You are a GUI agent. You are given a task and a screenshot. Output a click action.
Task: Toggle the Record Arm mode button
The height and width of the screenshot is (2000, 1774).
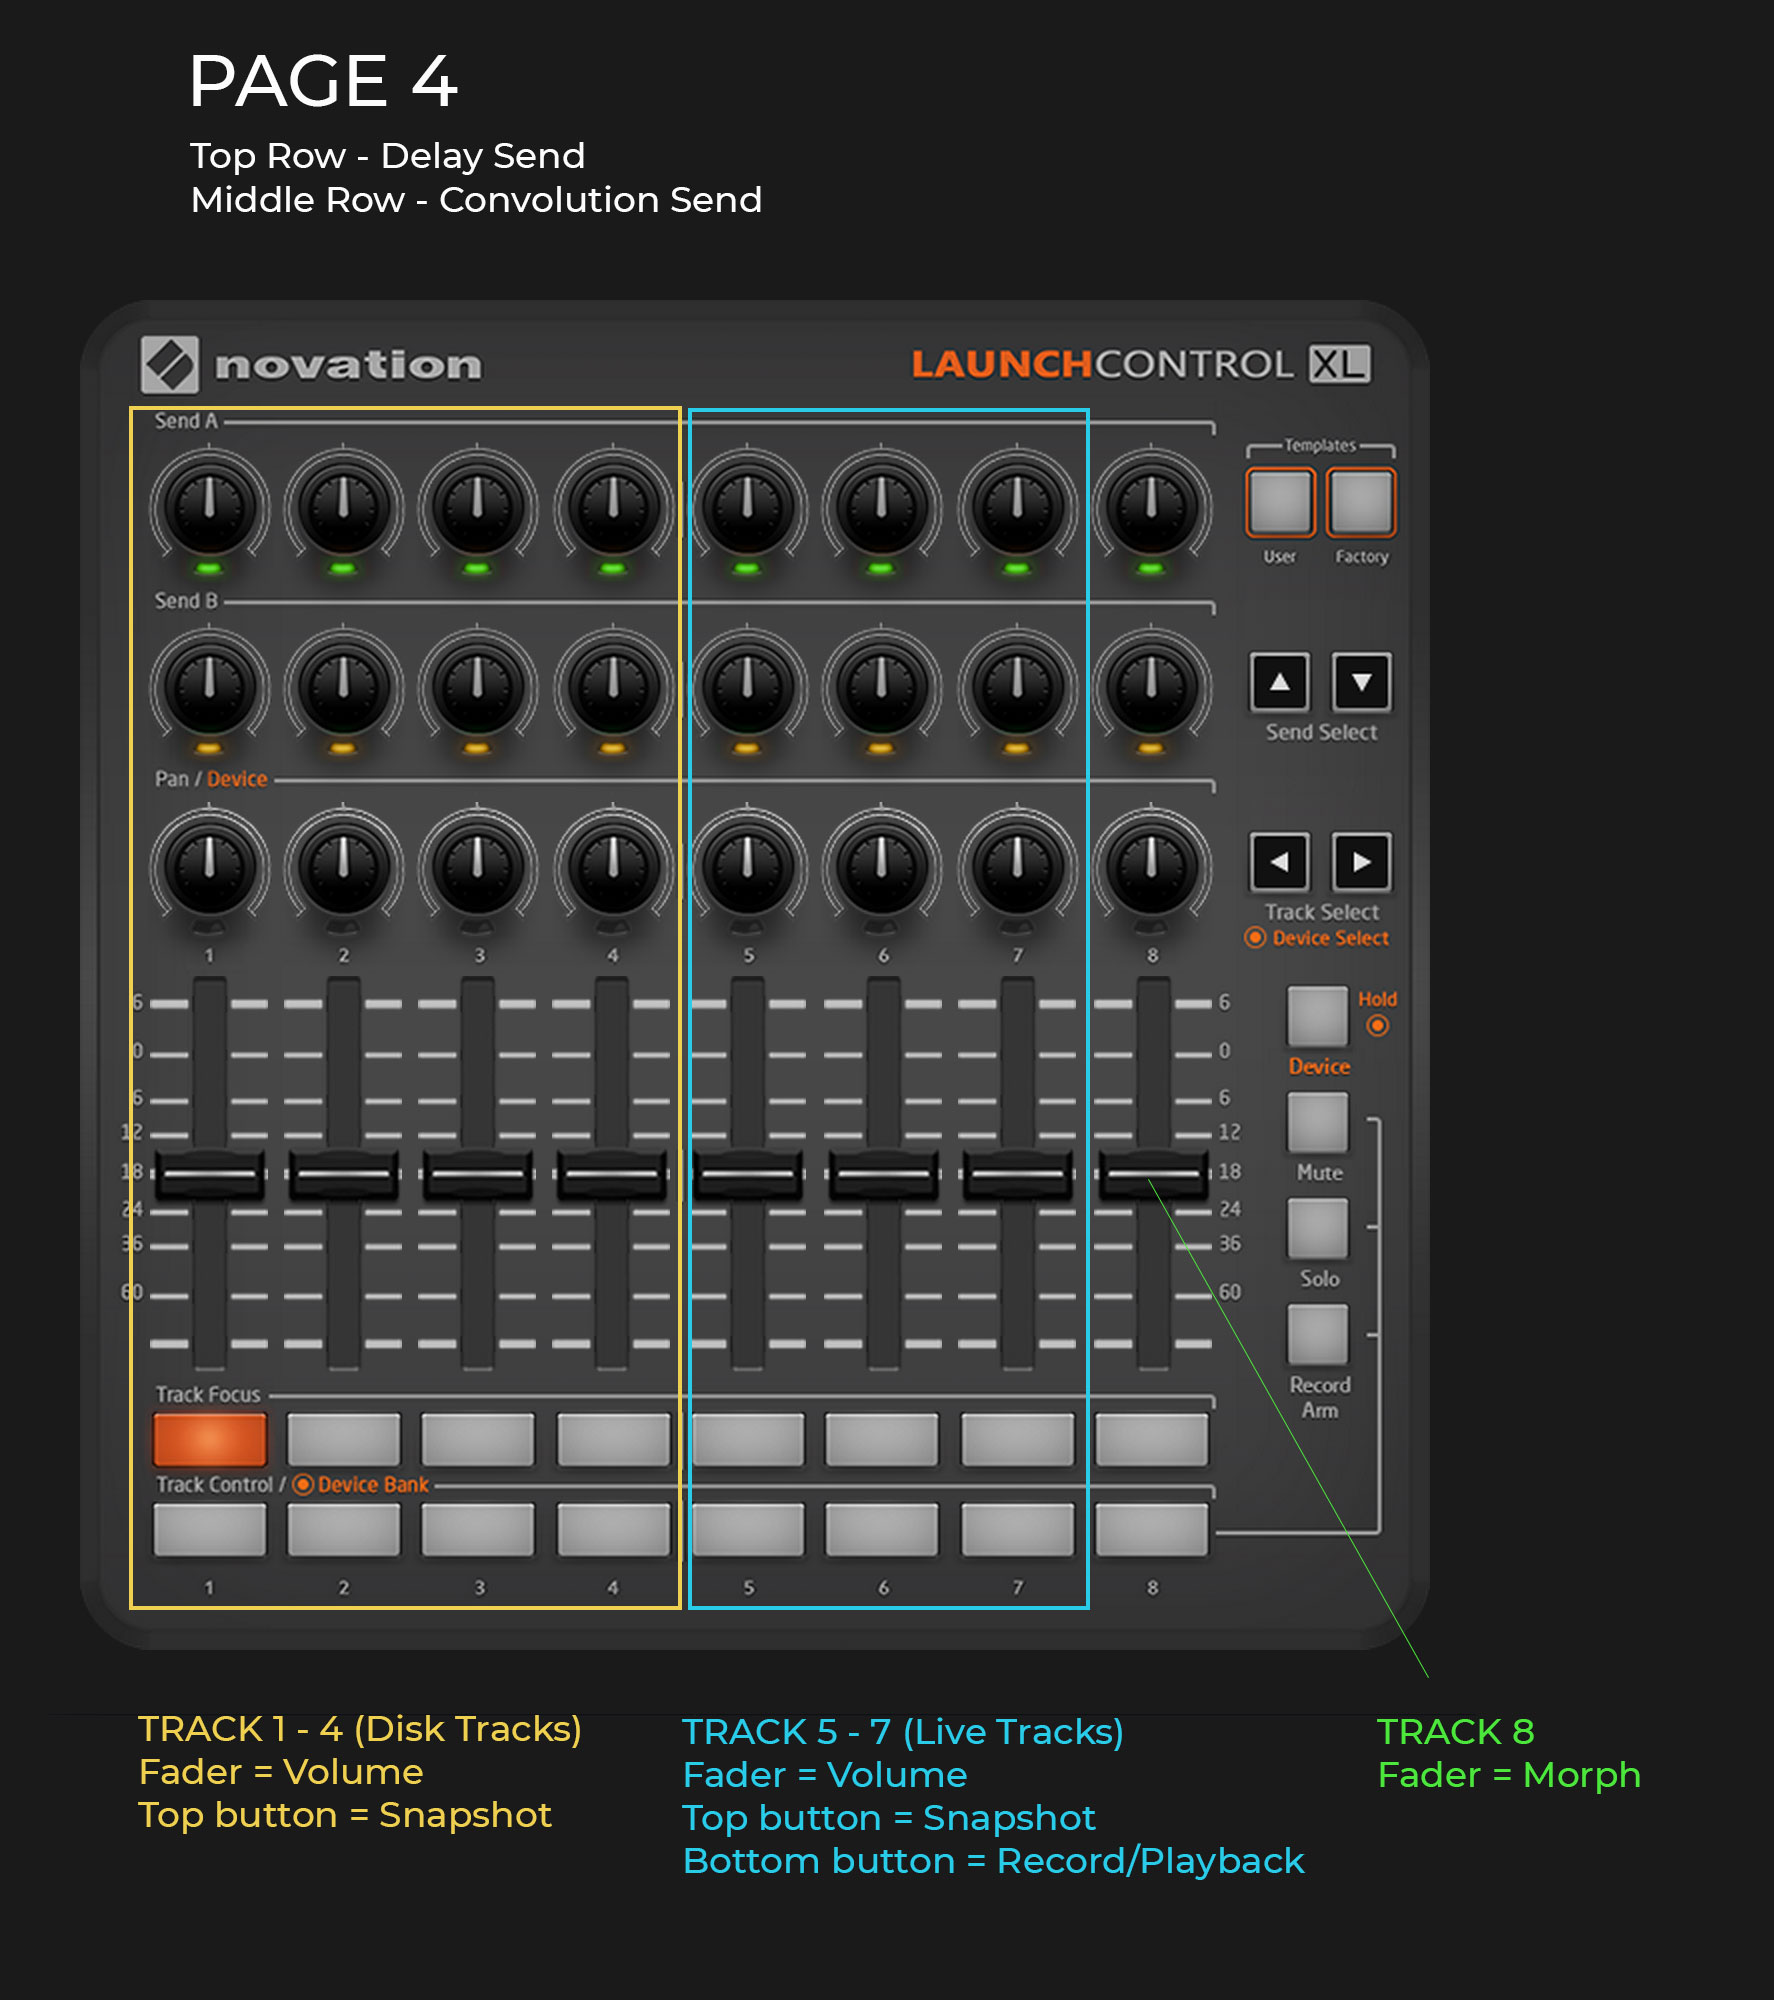1317,1335
